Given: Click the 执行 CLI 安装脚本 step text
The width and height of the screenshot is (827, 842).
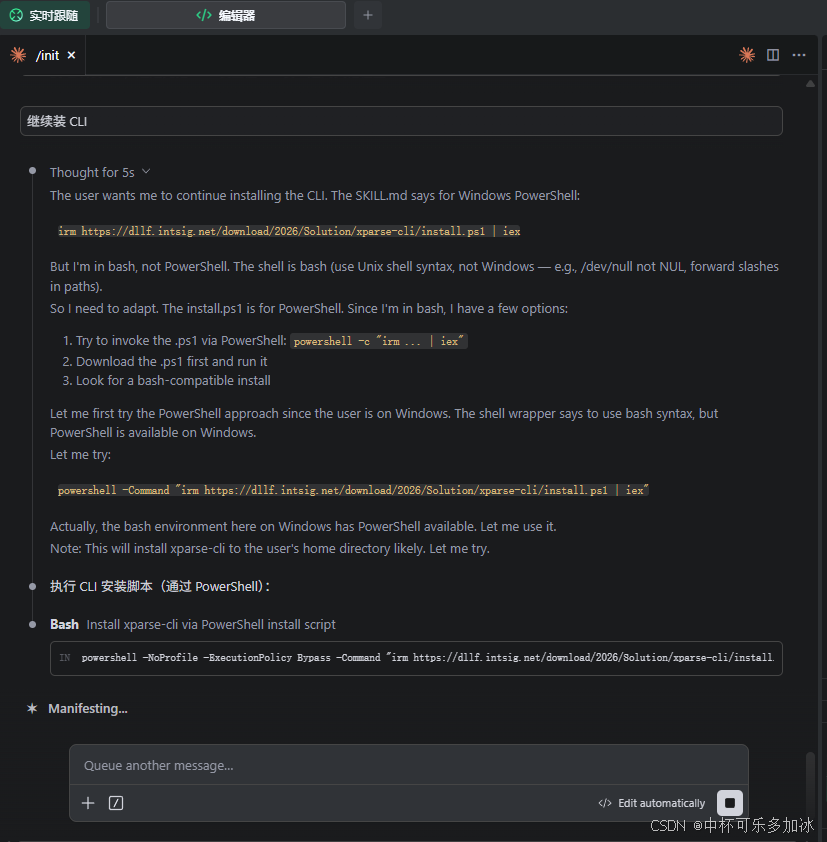Looking at the screenshot, I should pos(160,587).
